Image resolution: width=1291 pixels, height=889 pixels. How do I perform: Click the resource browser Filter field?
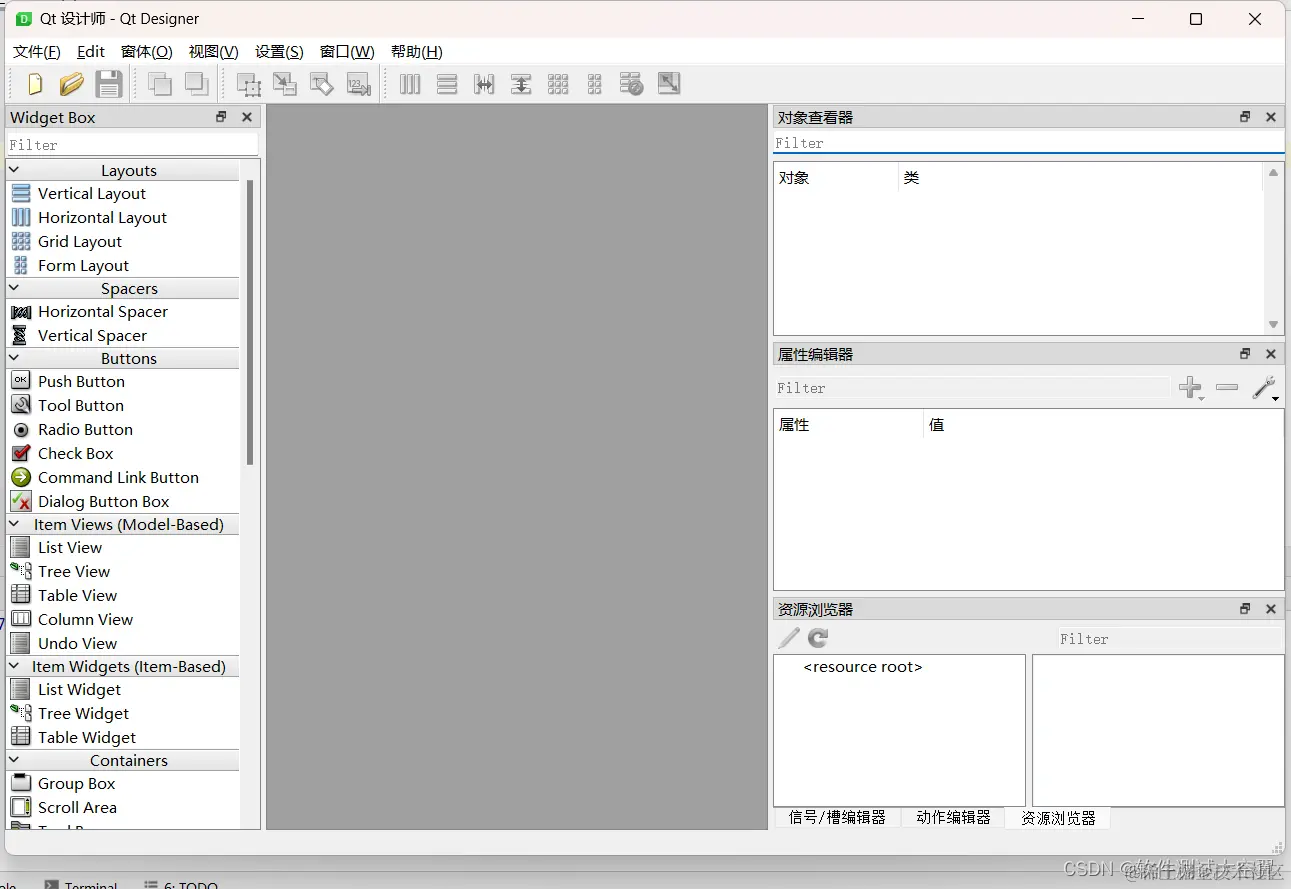(x=1169, y=638)
